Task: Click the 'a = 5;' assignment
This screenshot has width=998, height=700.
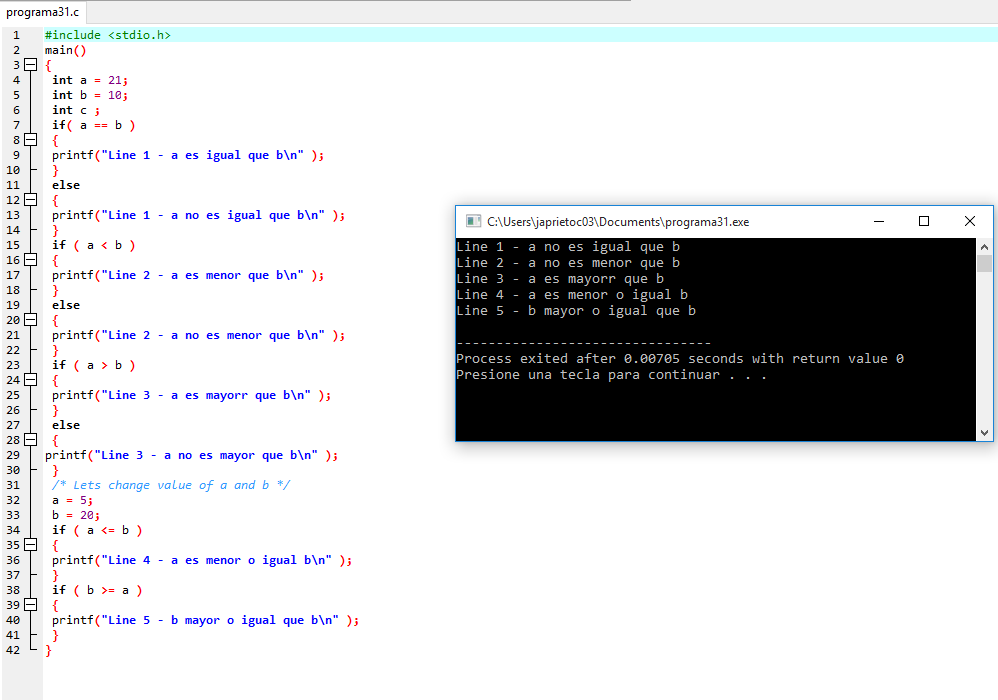Action: point(73,500)
